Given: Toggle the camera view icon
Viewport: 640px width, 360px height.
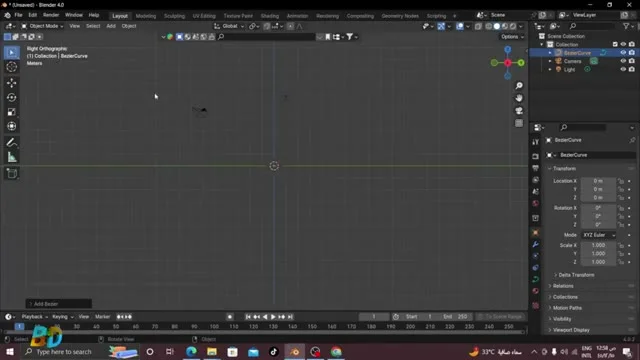Looking at the screenshot, I should (x=519, y=111).
